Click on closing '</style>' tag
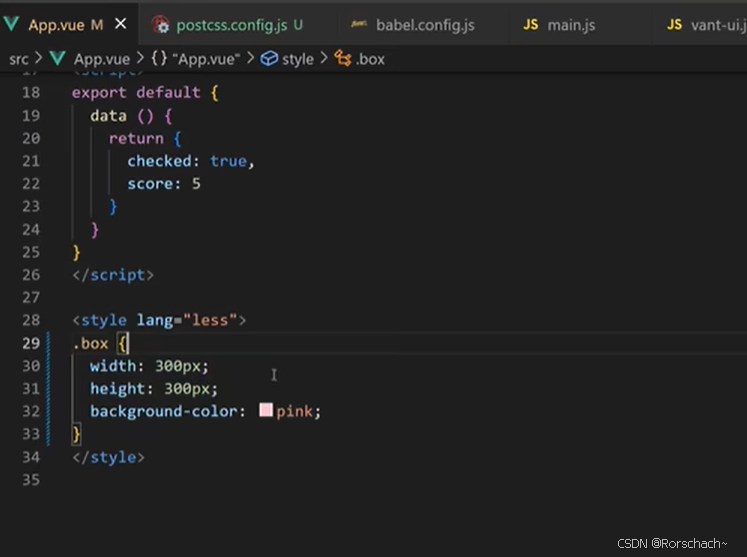 click(108, 457)
